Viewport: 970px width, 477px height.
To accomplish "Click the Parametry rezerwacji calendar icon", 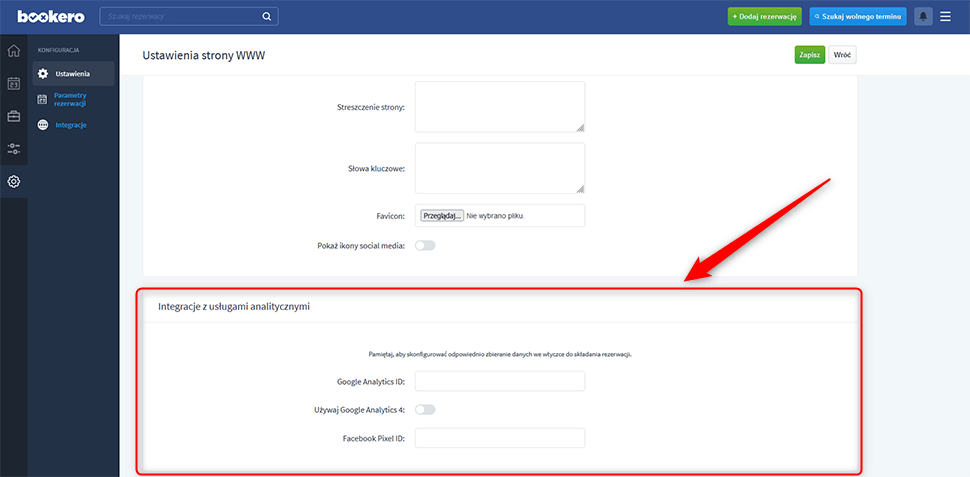I will [x=43, y=100].
